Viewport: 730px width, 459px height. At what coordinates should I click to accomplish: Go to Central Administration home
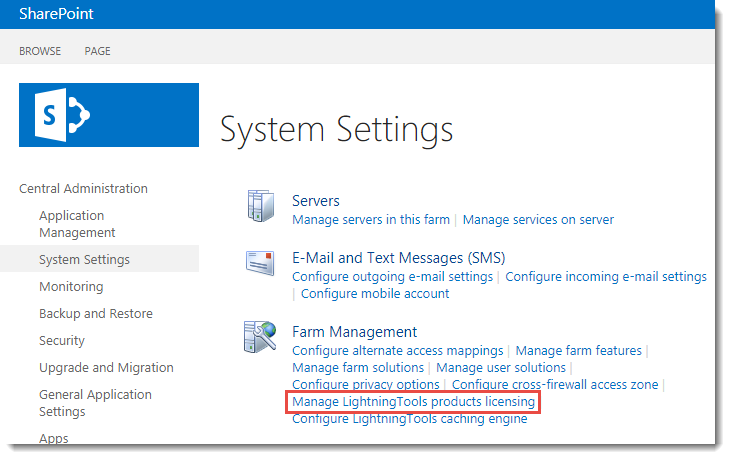tap(83, 189)
